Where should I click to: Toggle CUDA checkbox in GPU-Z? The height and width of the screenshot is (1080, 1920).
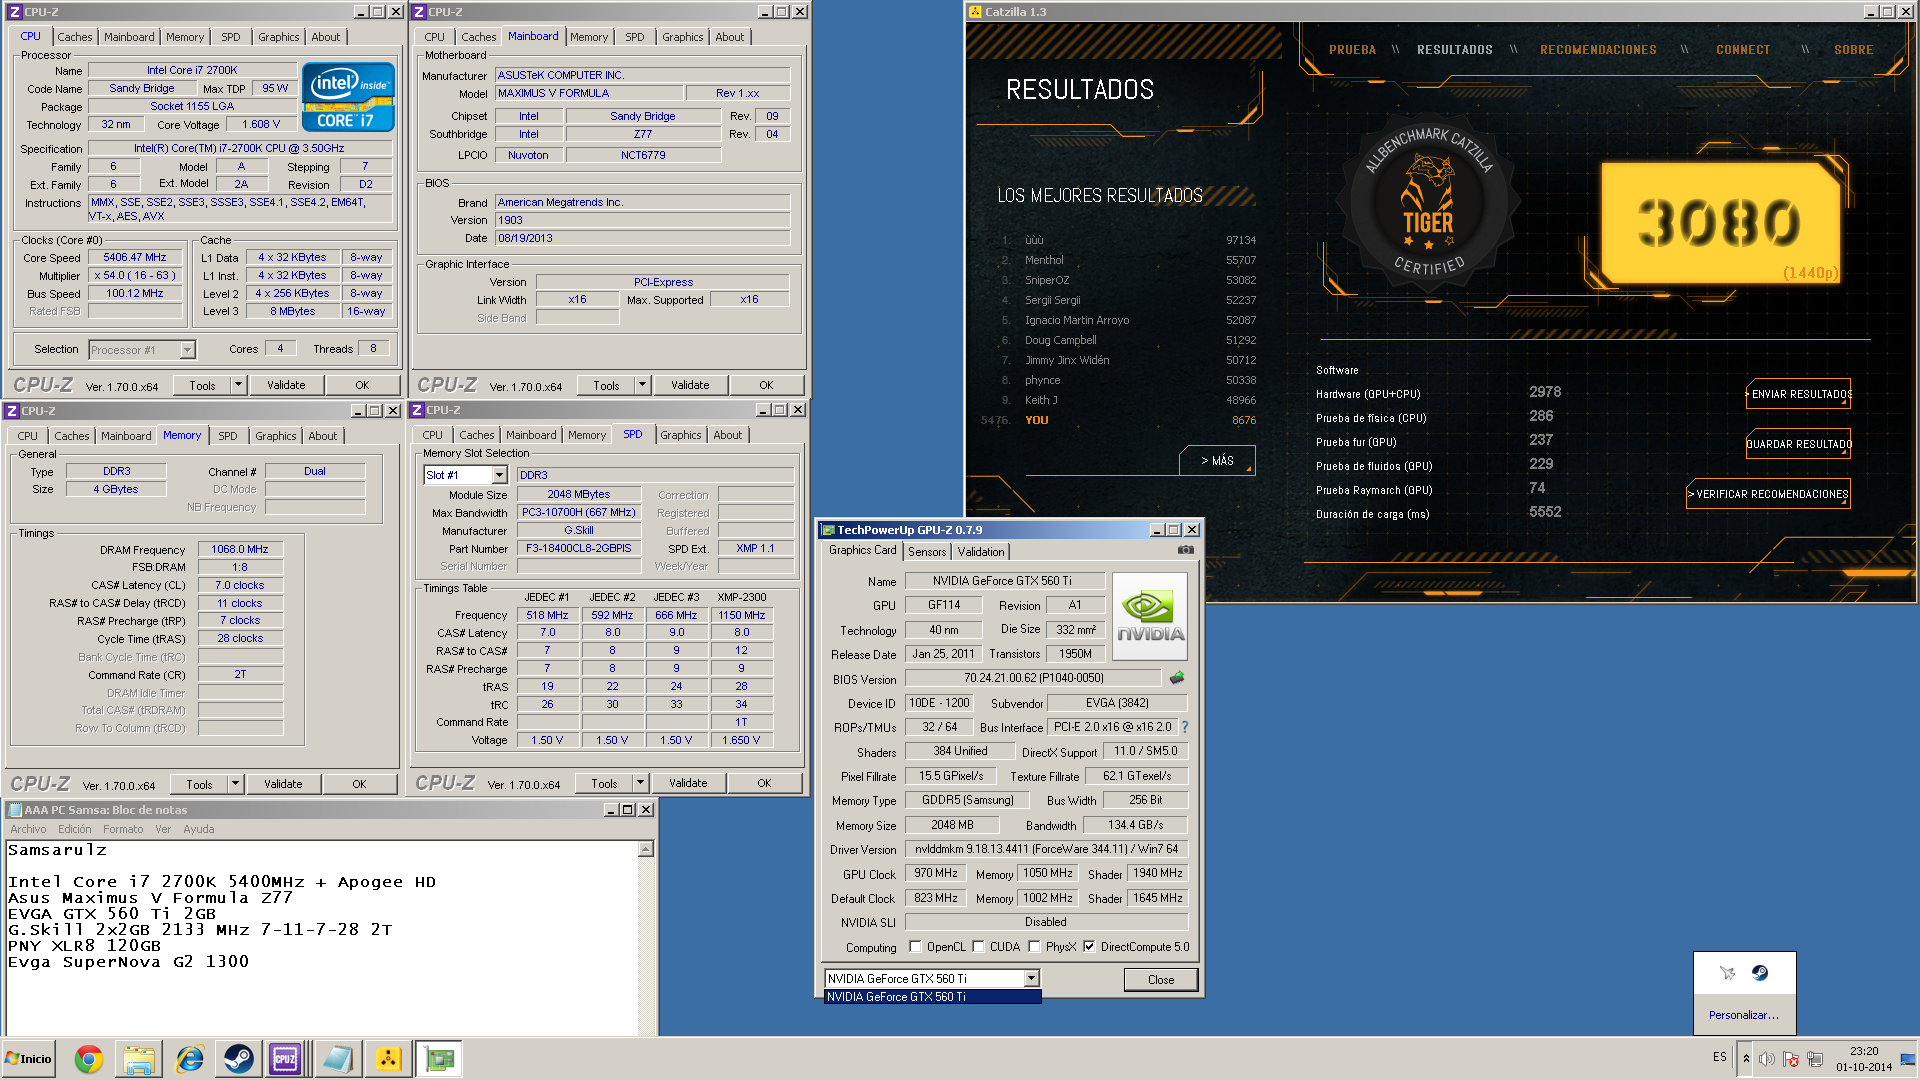979,947
